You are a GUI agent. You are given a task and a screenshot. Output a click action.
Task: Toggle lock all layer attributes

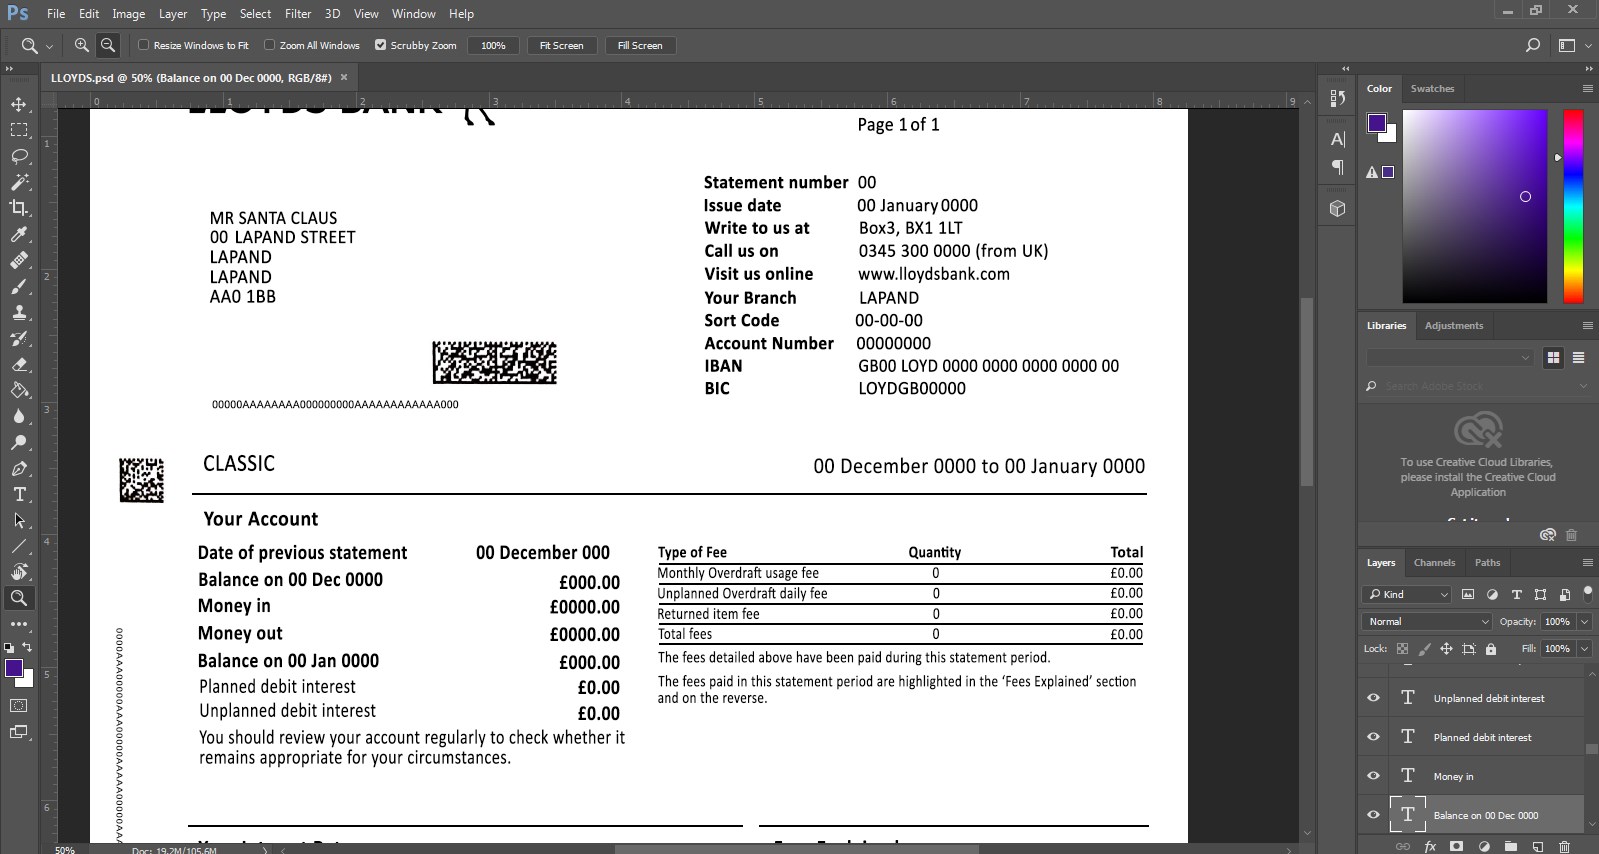pyautogui.click(x=1491, y=649)
